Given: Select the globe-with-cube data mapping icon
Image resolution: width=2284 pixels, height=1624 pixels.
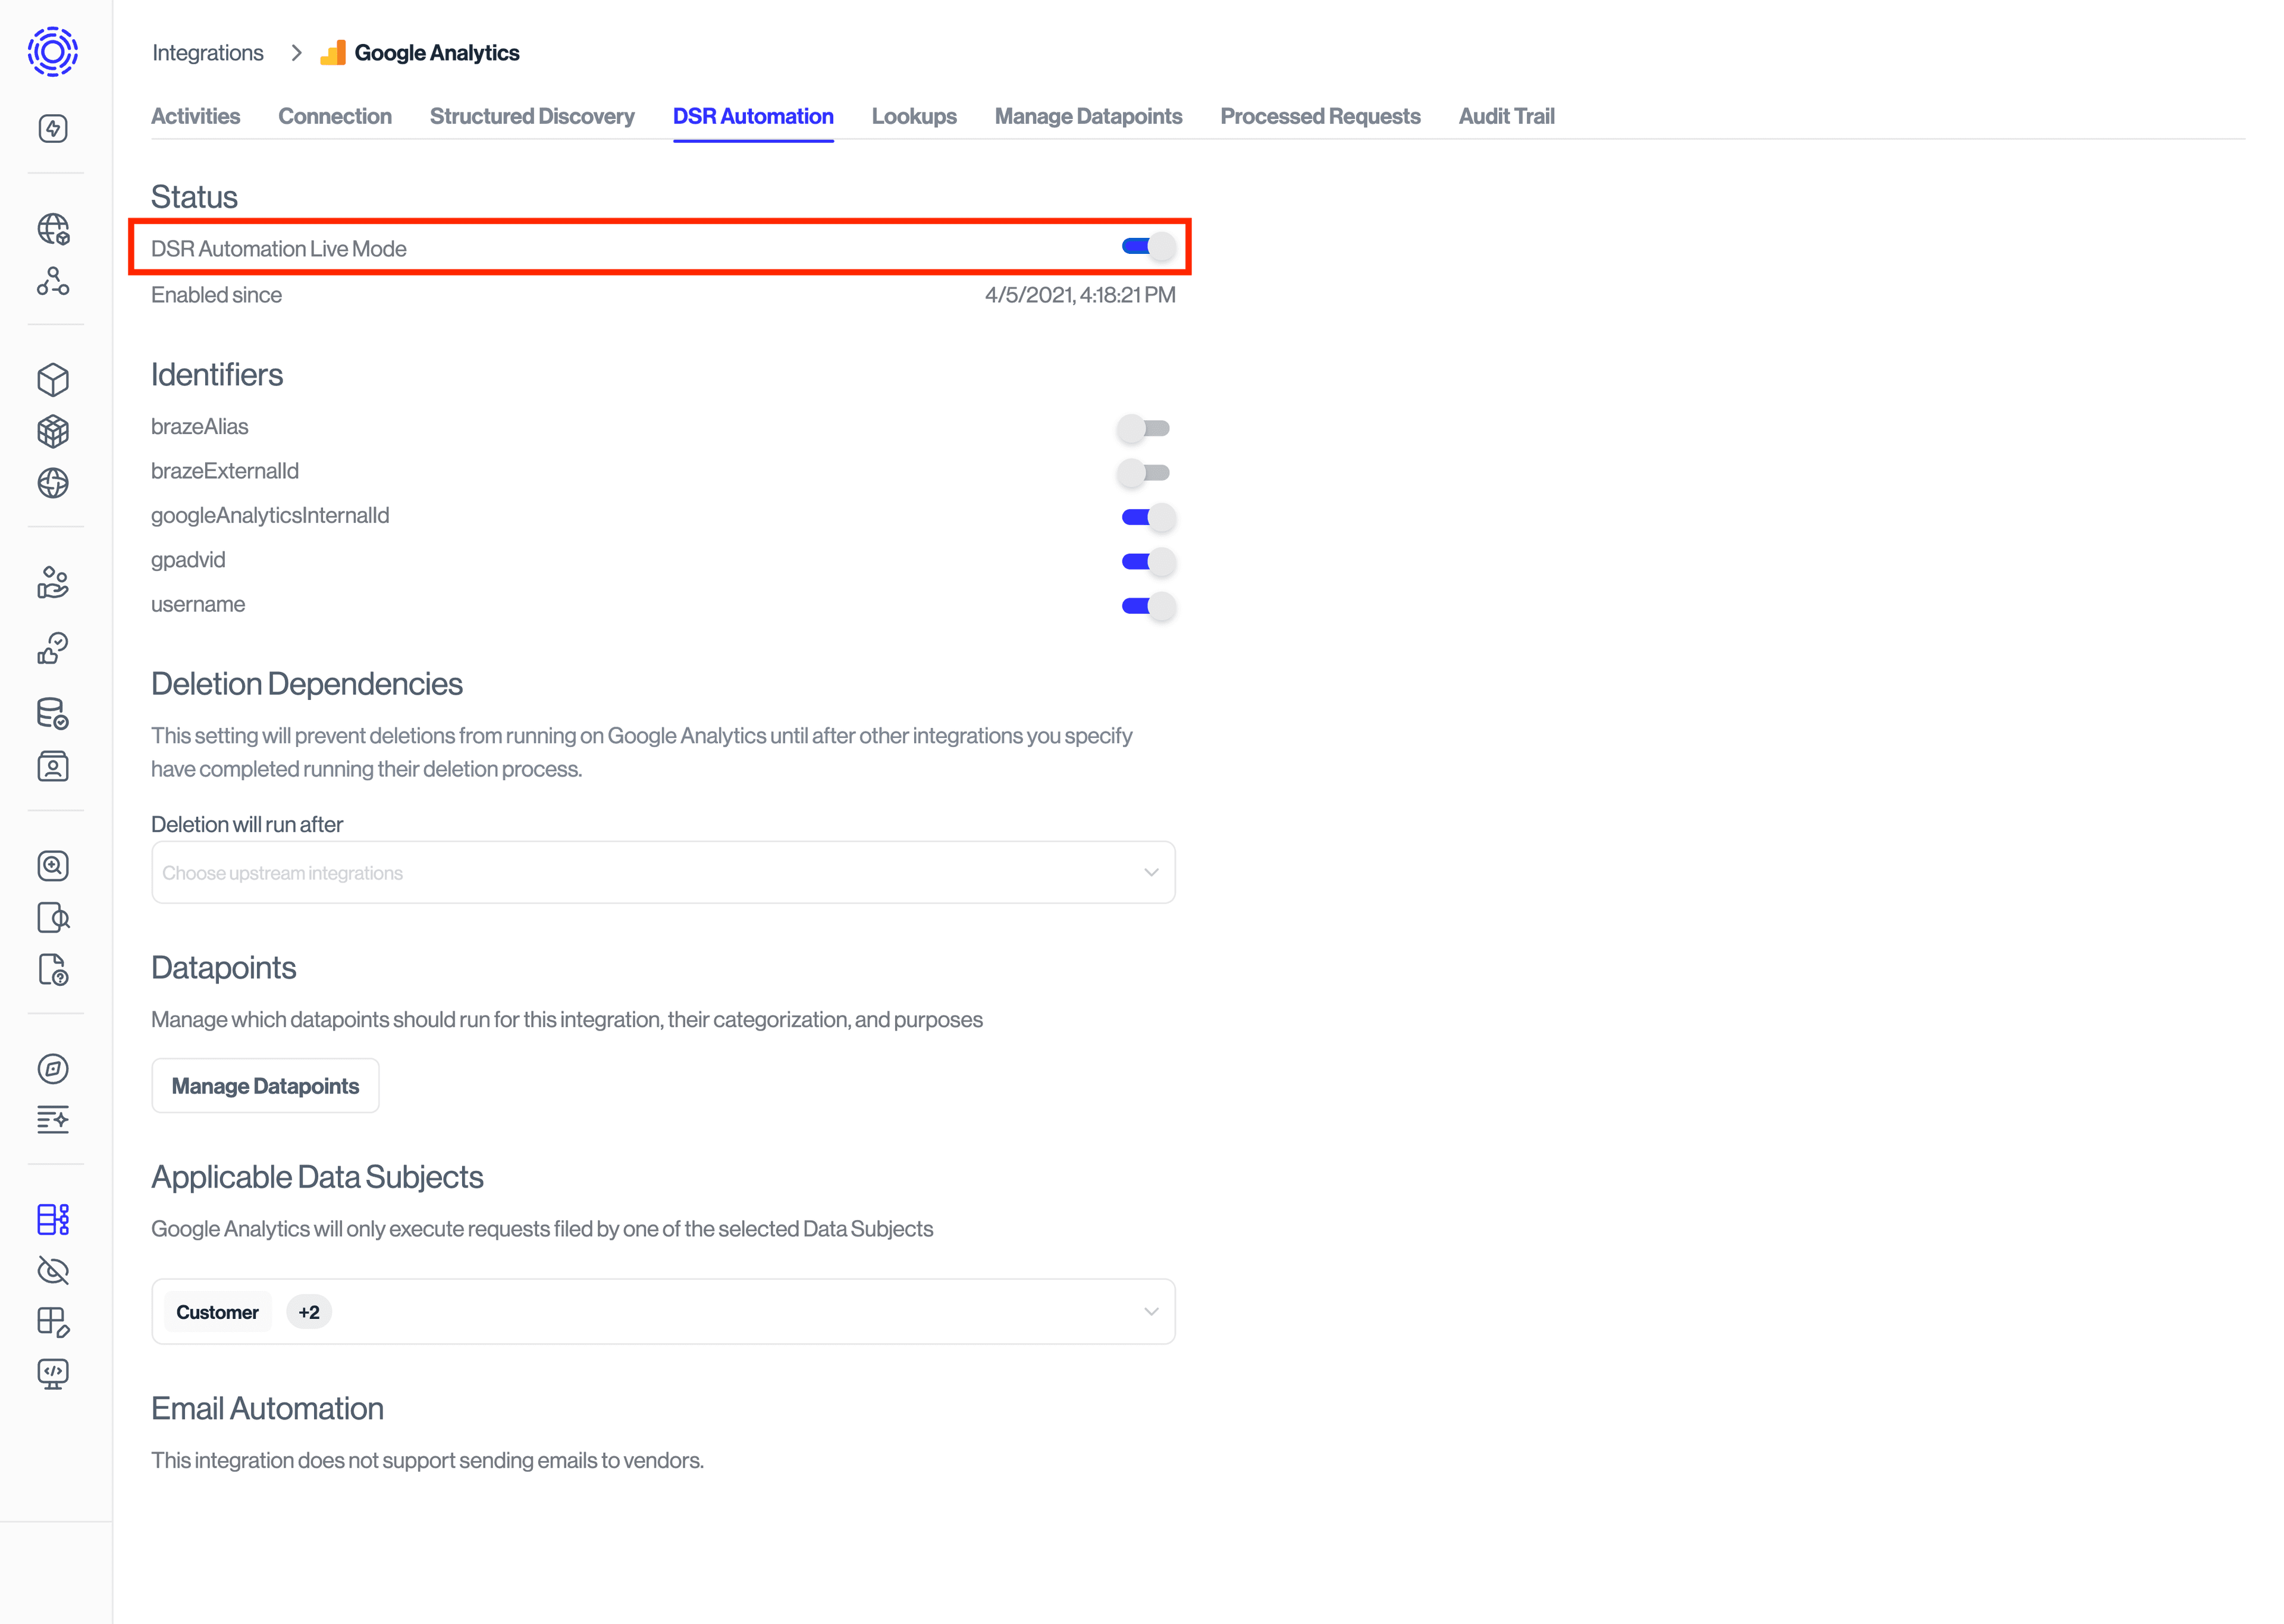Looking at the screenshot, I should tap(53, 230).
